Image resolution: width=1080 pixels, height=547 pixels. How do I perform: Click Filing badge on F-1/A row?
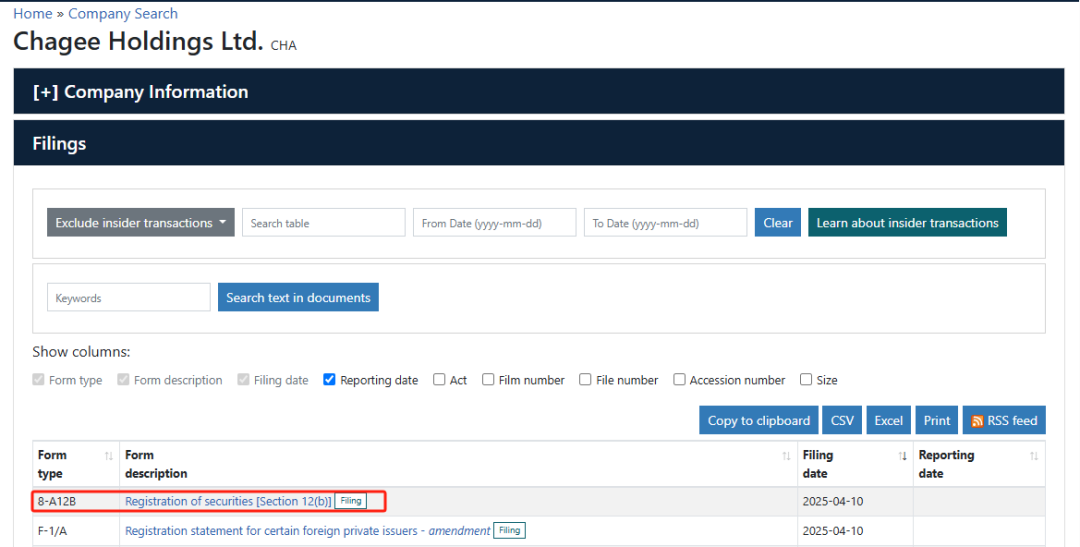tap(510, 530)
